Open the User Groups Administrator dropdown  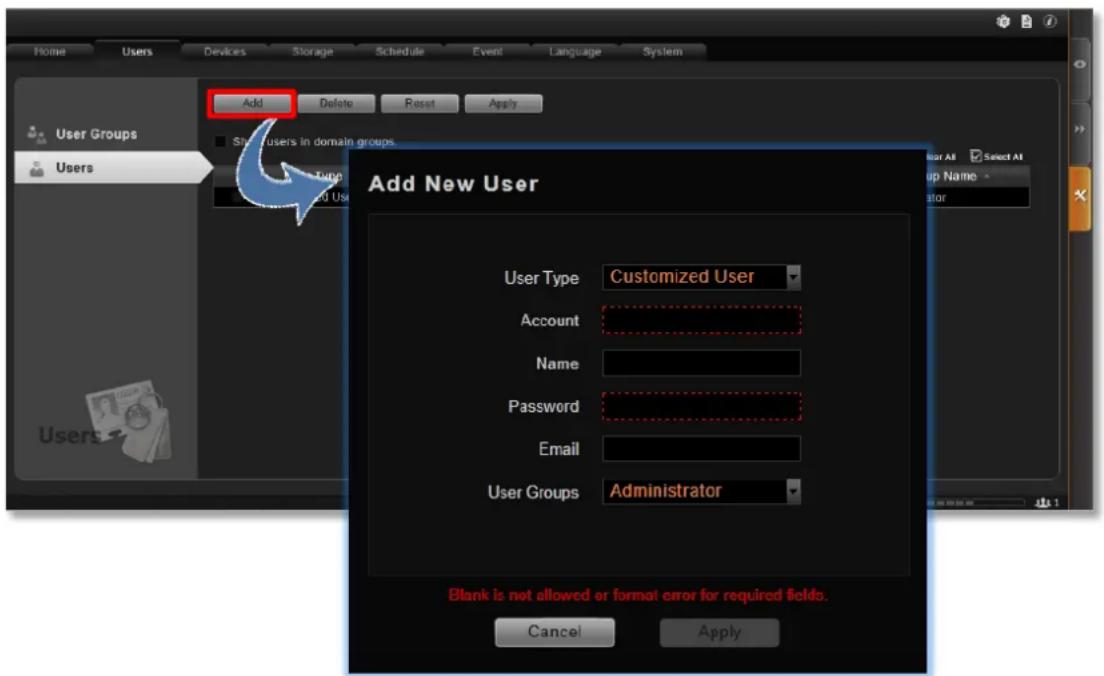click(701, 491)
